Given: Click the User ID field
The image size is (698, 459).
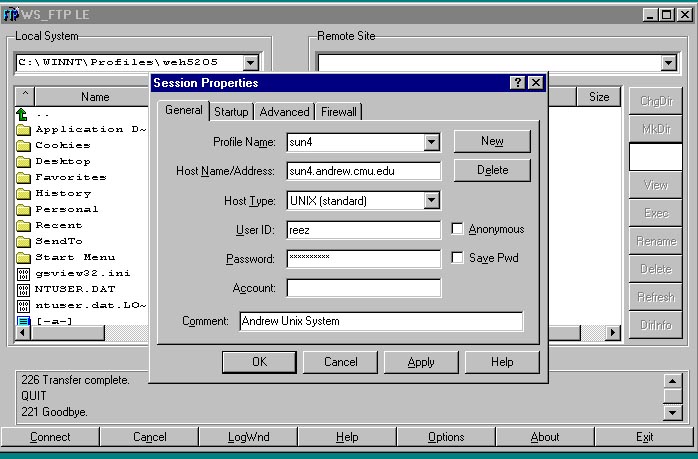Looking at the screenshot, I should (364, 230).
